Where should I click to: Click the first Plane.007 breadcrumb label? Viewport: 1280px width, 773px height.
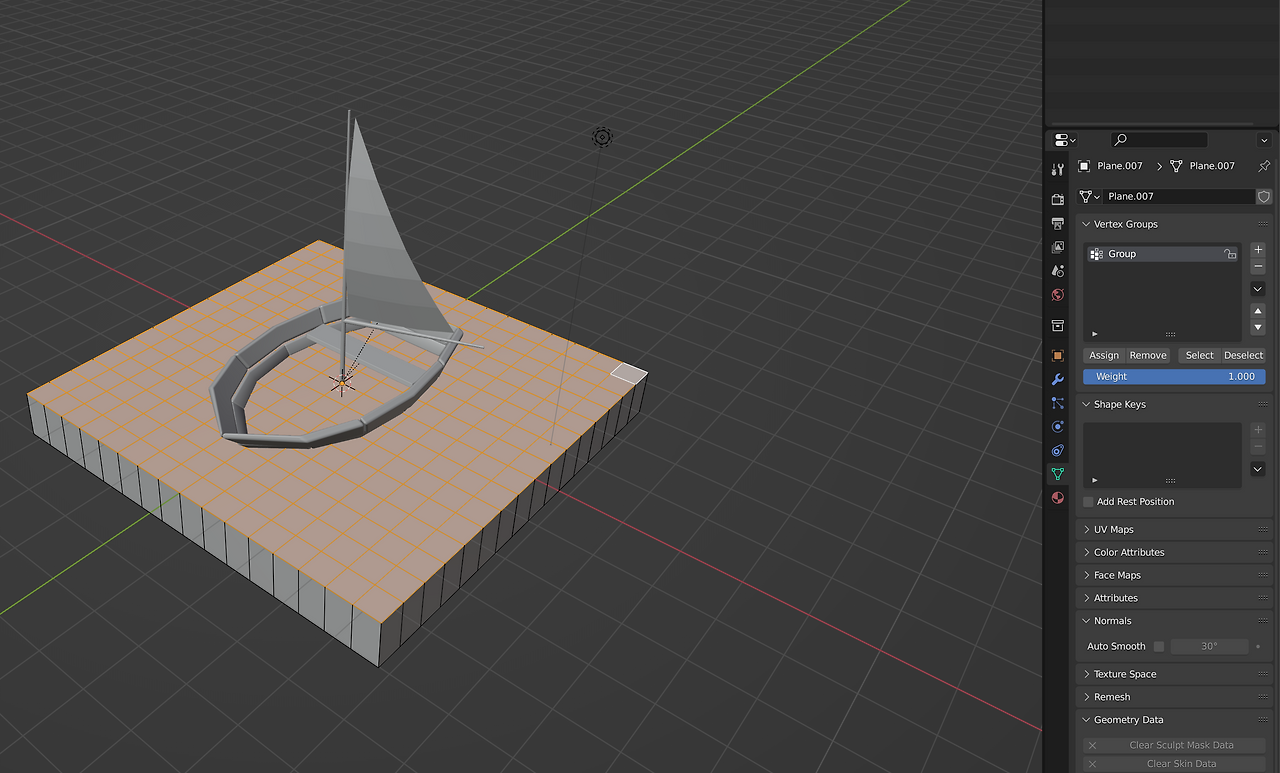tap(1120, 166)
